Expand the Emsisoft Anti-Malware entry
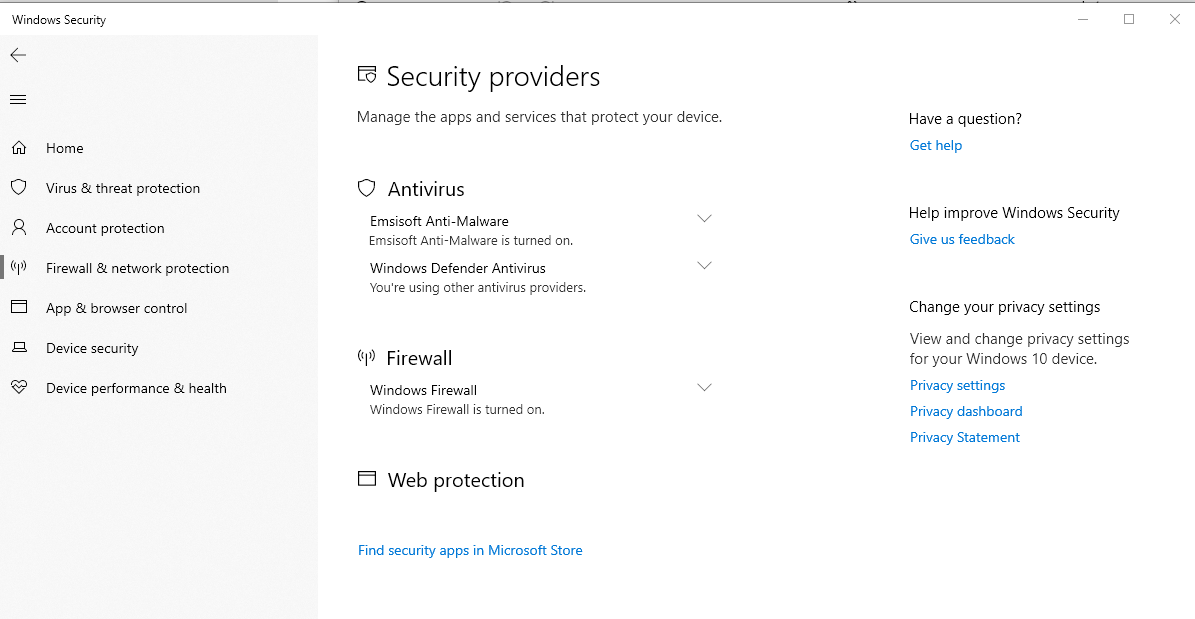The height and width of the screenshot is (619, 1195). (704, 219)
